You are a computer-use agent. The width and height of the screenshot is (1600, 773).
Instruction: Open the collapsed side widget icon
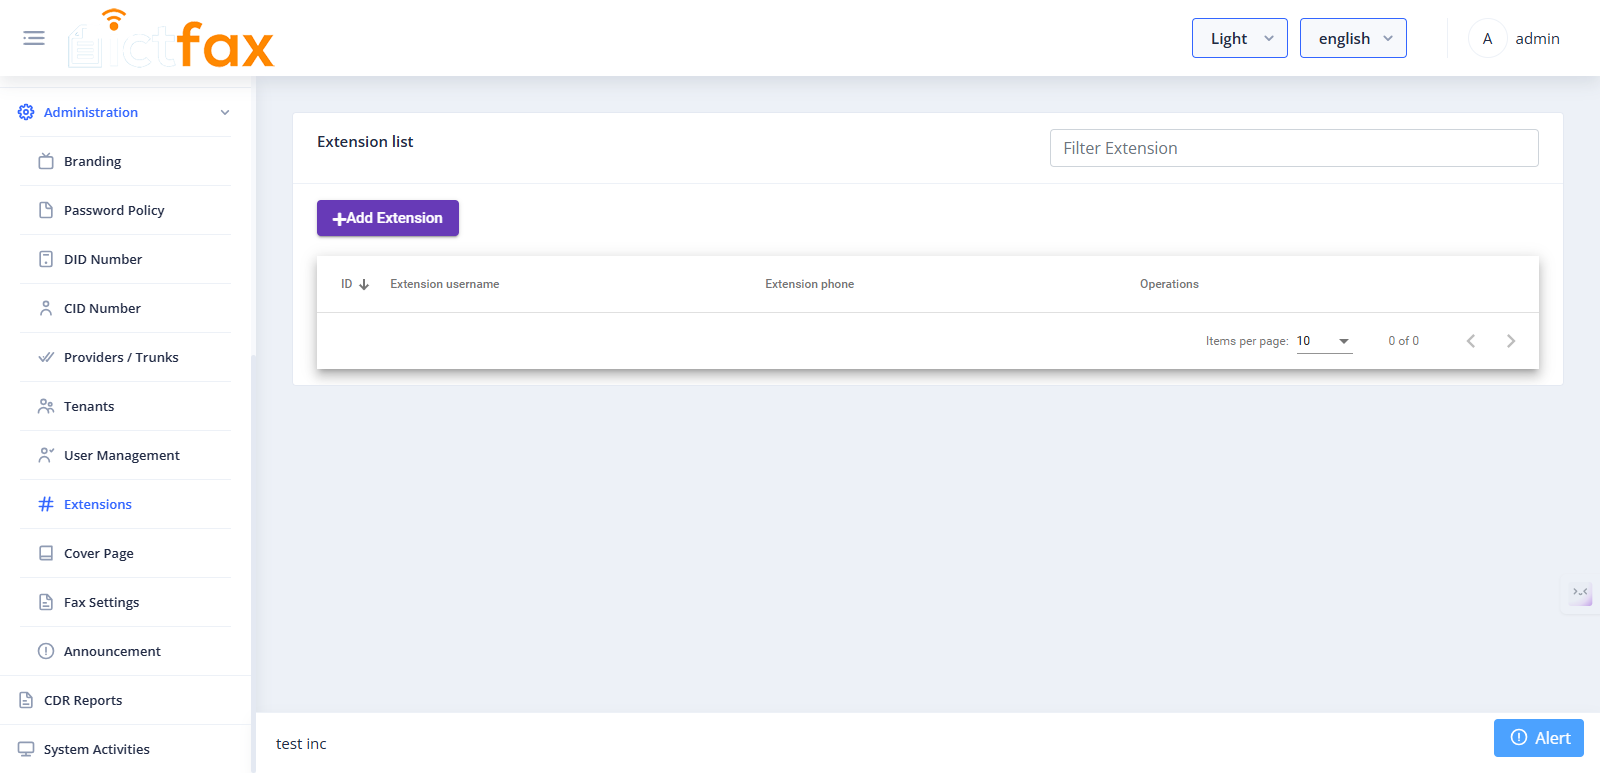(1580, 594)
